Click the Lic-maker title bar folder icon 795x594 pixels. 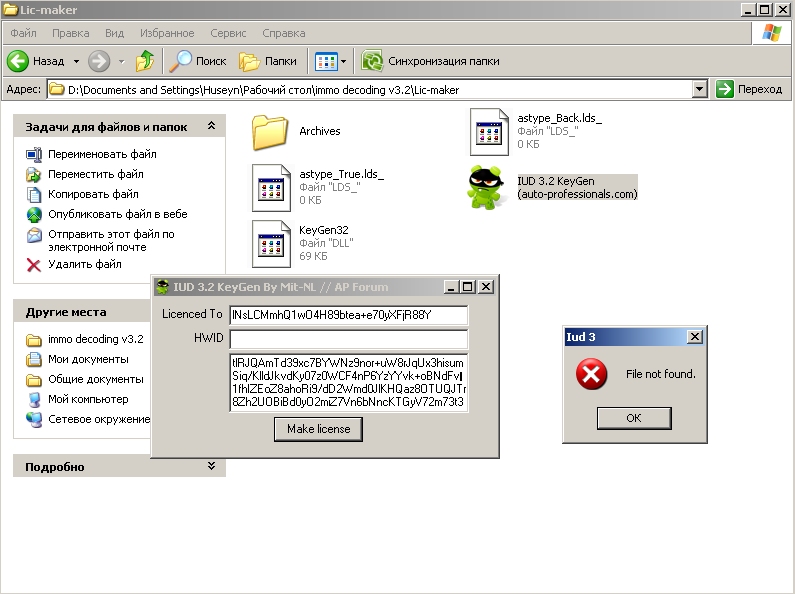click(10, 10)
